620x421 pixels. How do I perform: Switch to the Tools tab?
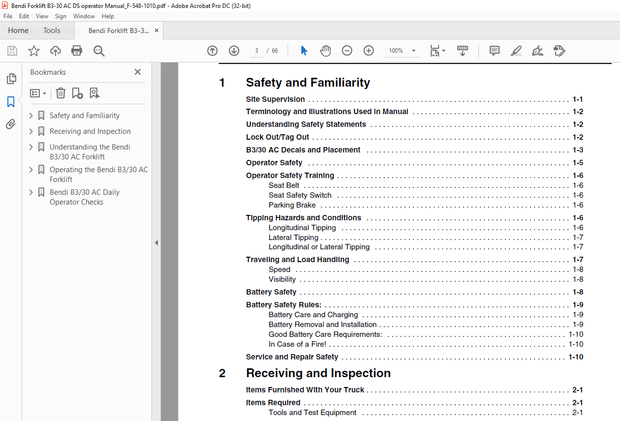52,30
